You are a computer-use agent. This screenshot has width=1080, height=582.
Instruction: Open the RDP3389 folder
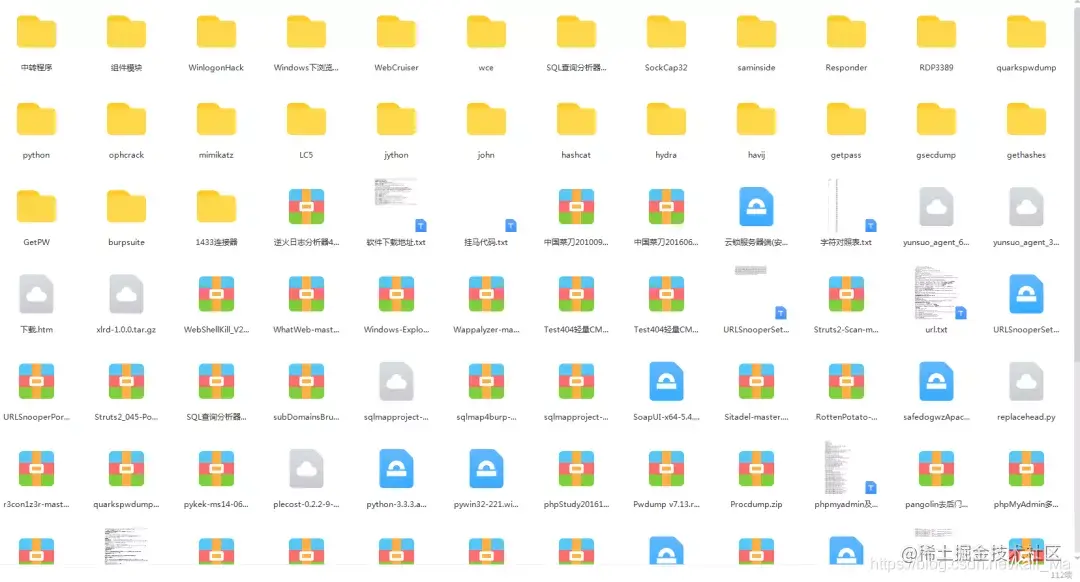pos(936,32)
